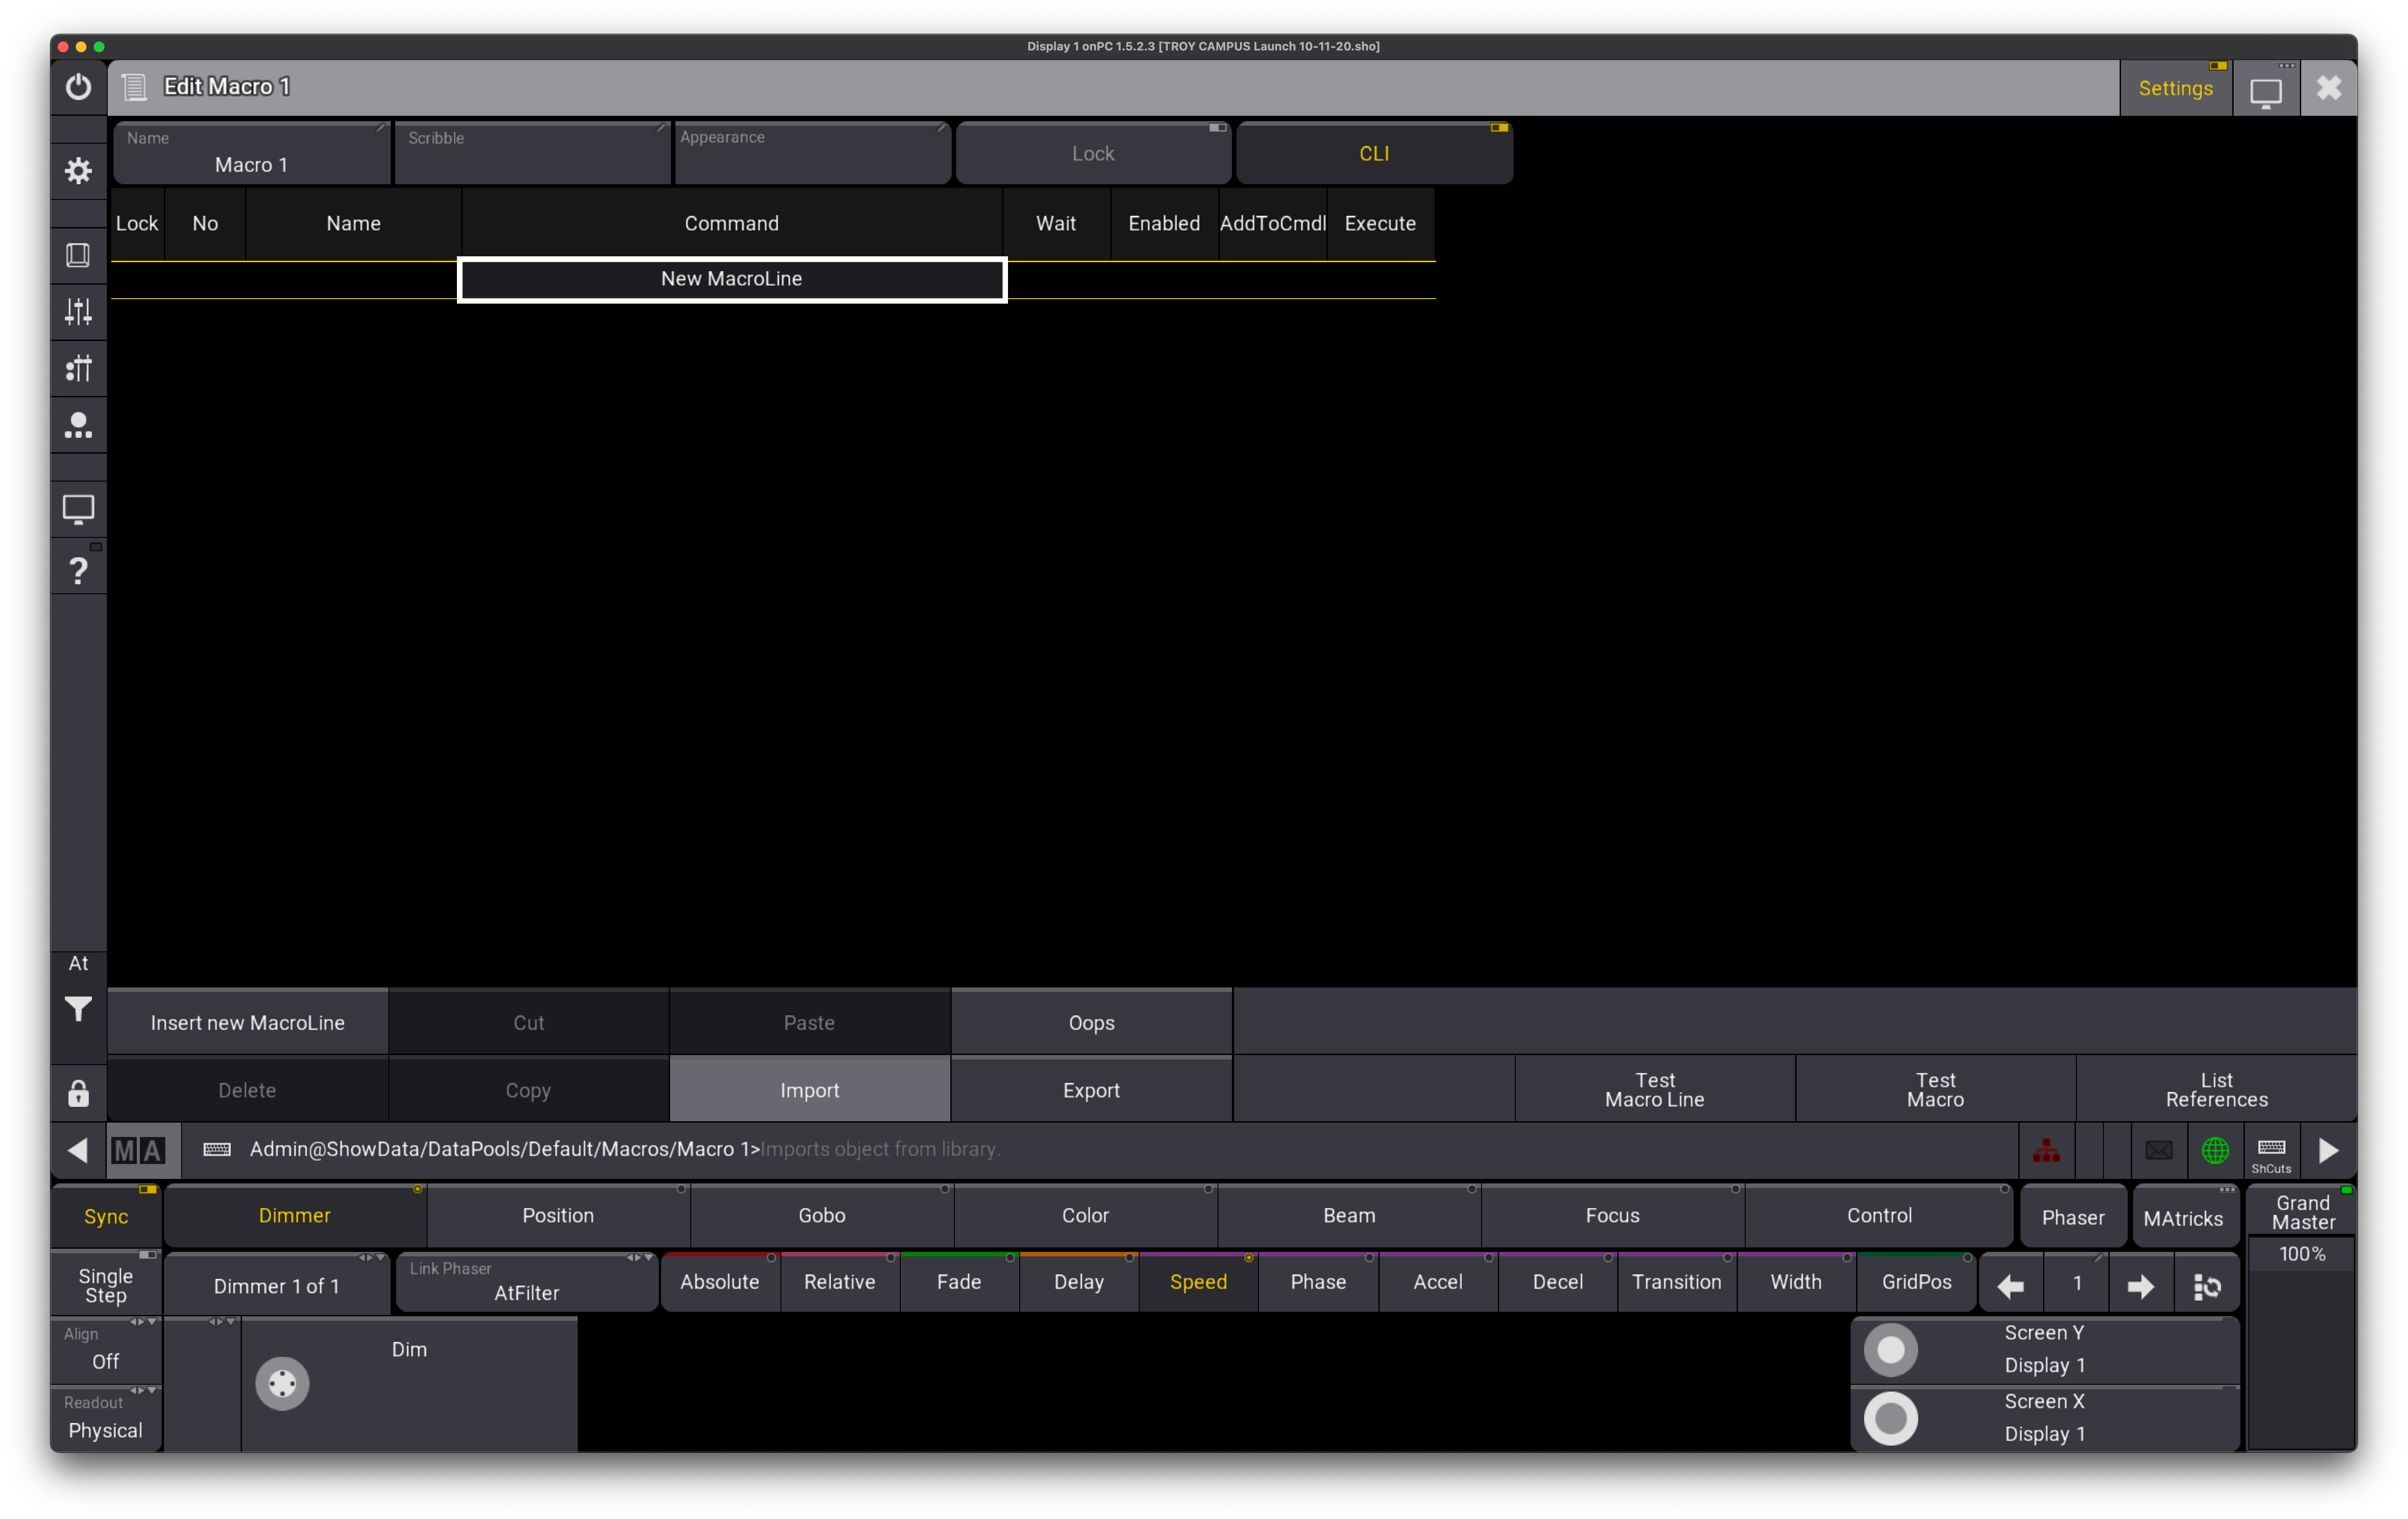Switch to the Control tab
Screen dimensions: 2408x1519
pos(1879,1216)
